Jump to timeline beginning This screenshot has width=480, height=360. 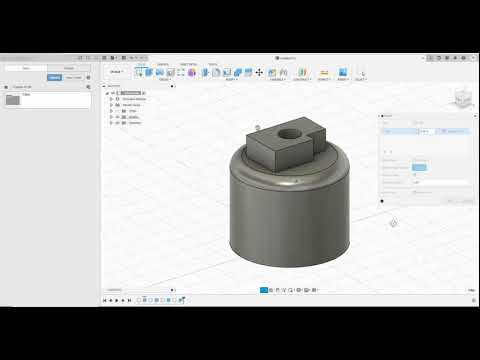105,300
